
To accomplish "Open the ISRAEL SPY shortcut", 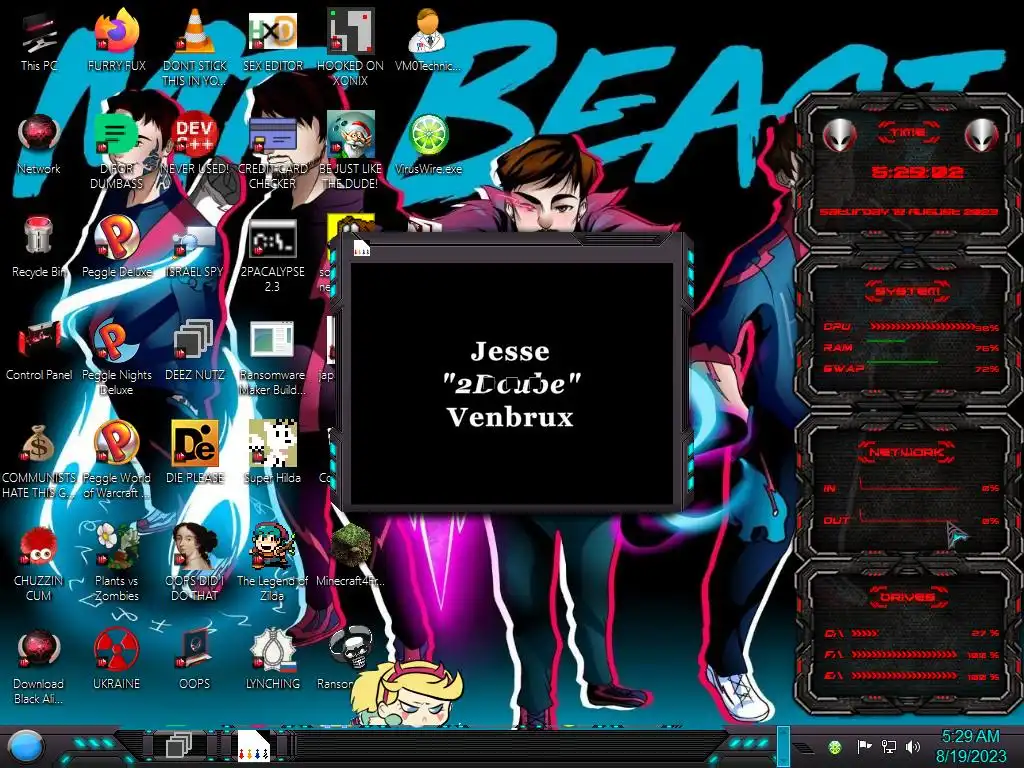I will [195, 240].
